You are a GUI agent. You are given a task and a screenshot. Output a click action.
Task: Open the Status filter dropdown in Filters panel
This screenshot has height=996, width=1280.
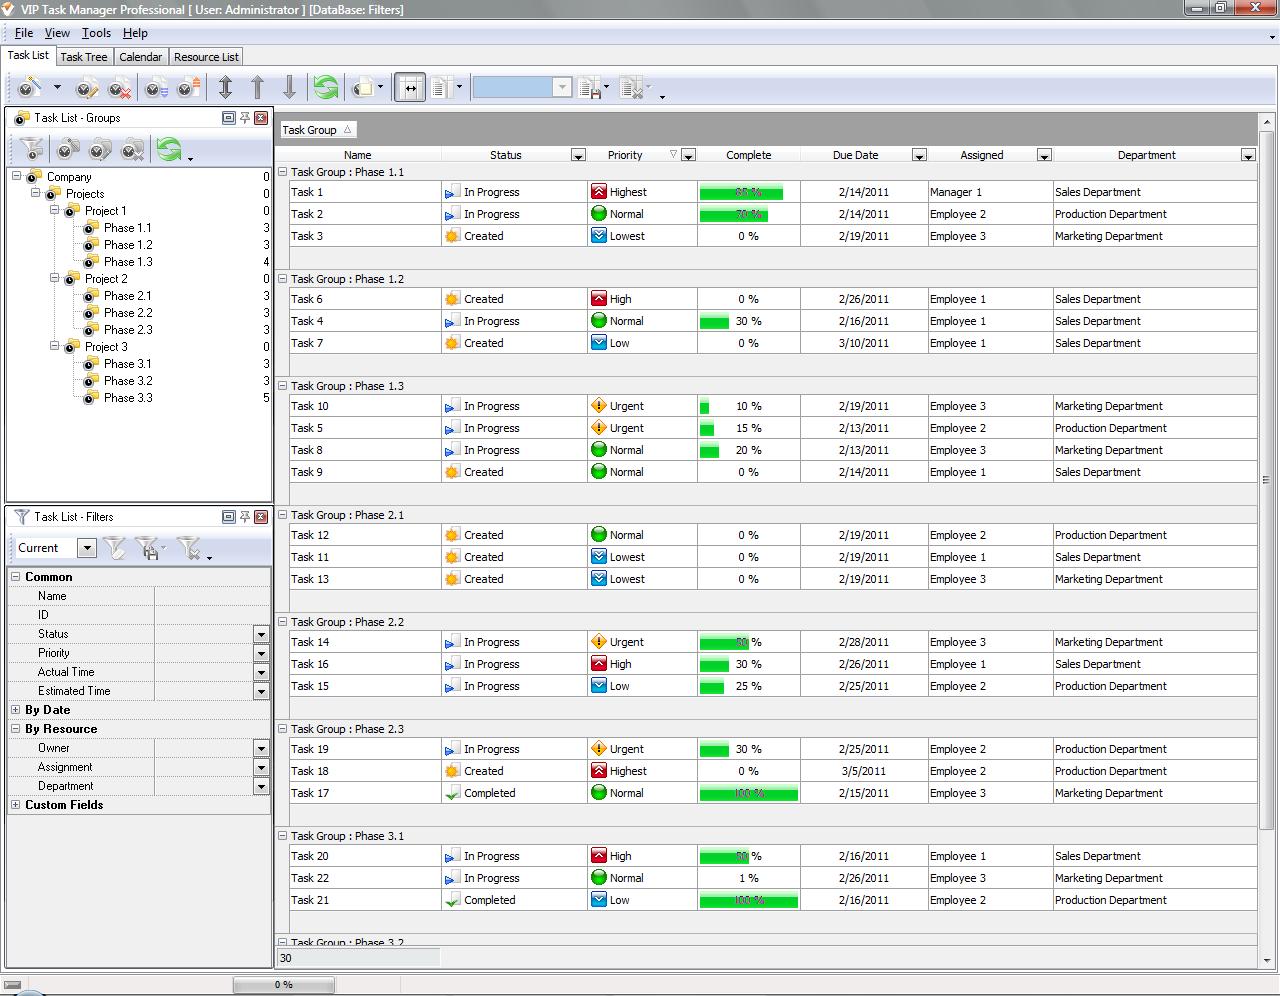pyautogui.click(x=261, y=634)
